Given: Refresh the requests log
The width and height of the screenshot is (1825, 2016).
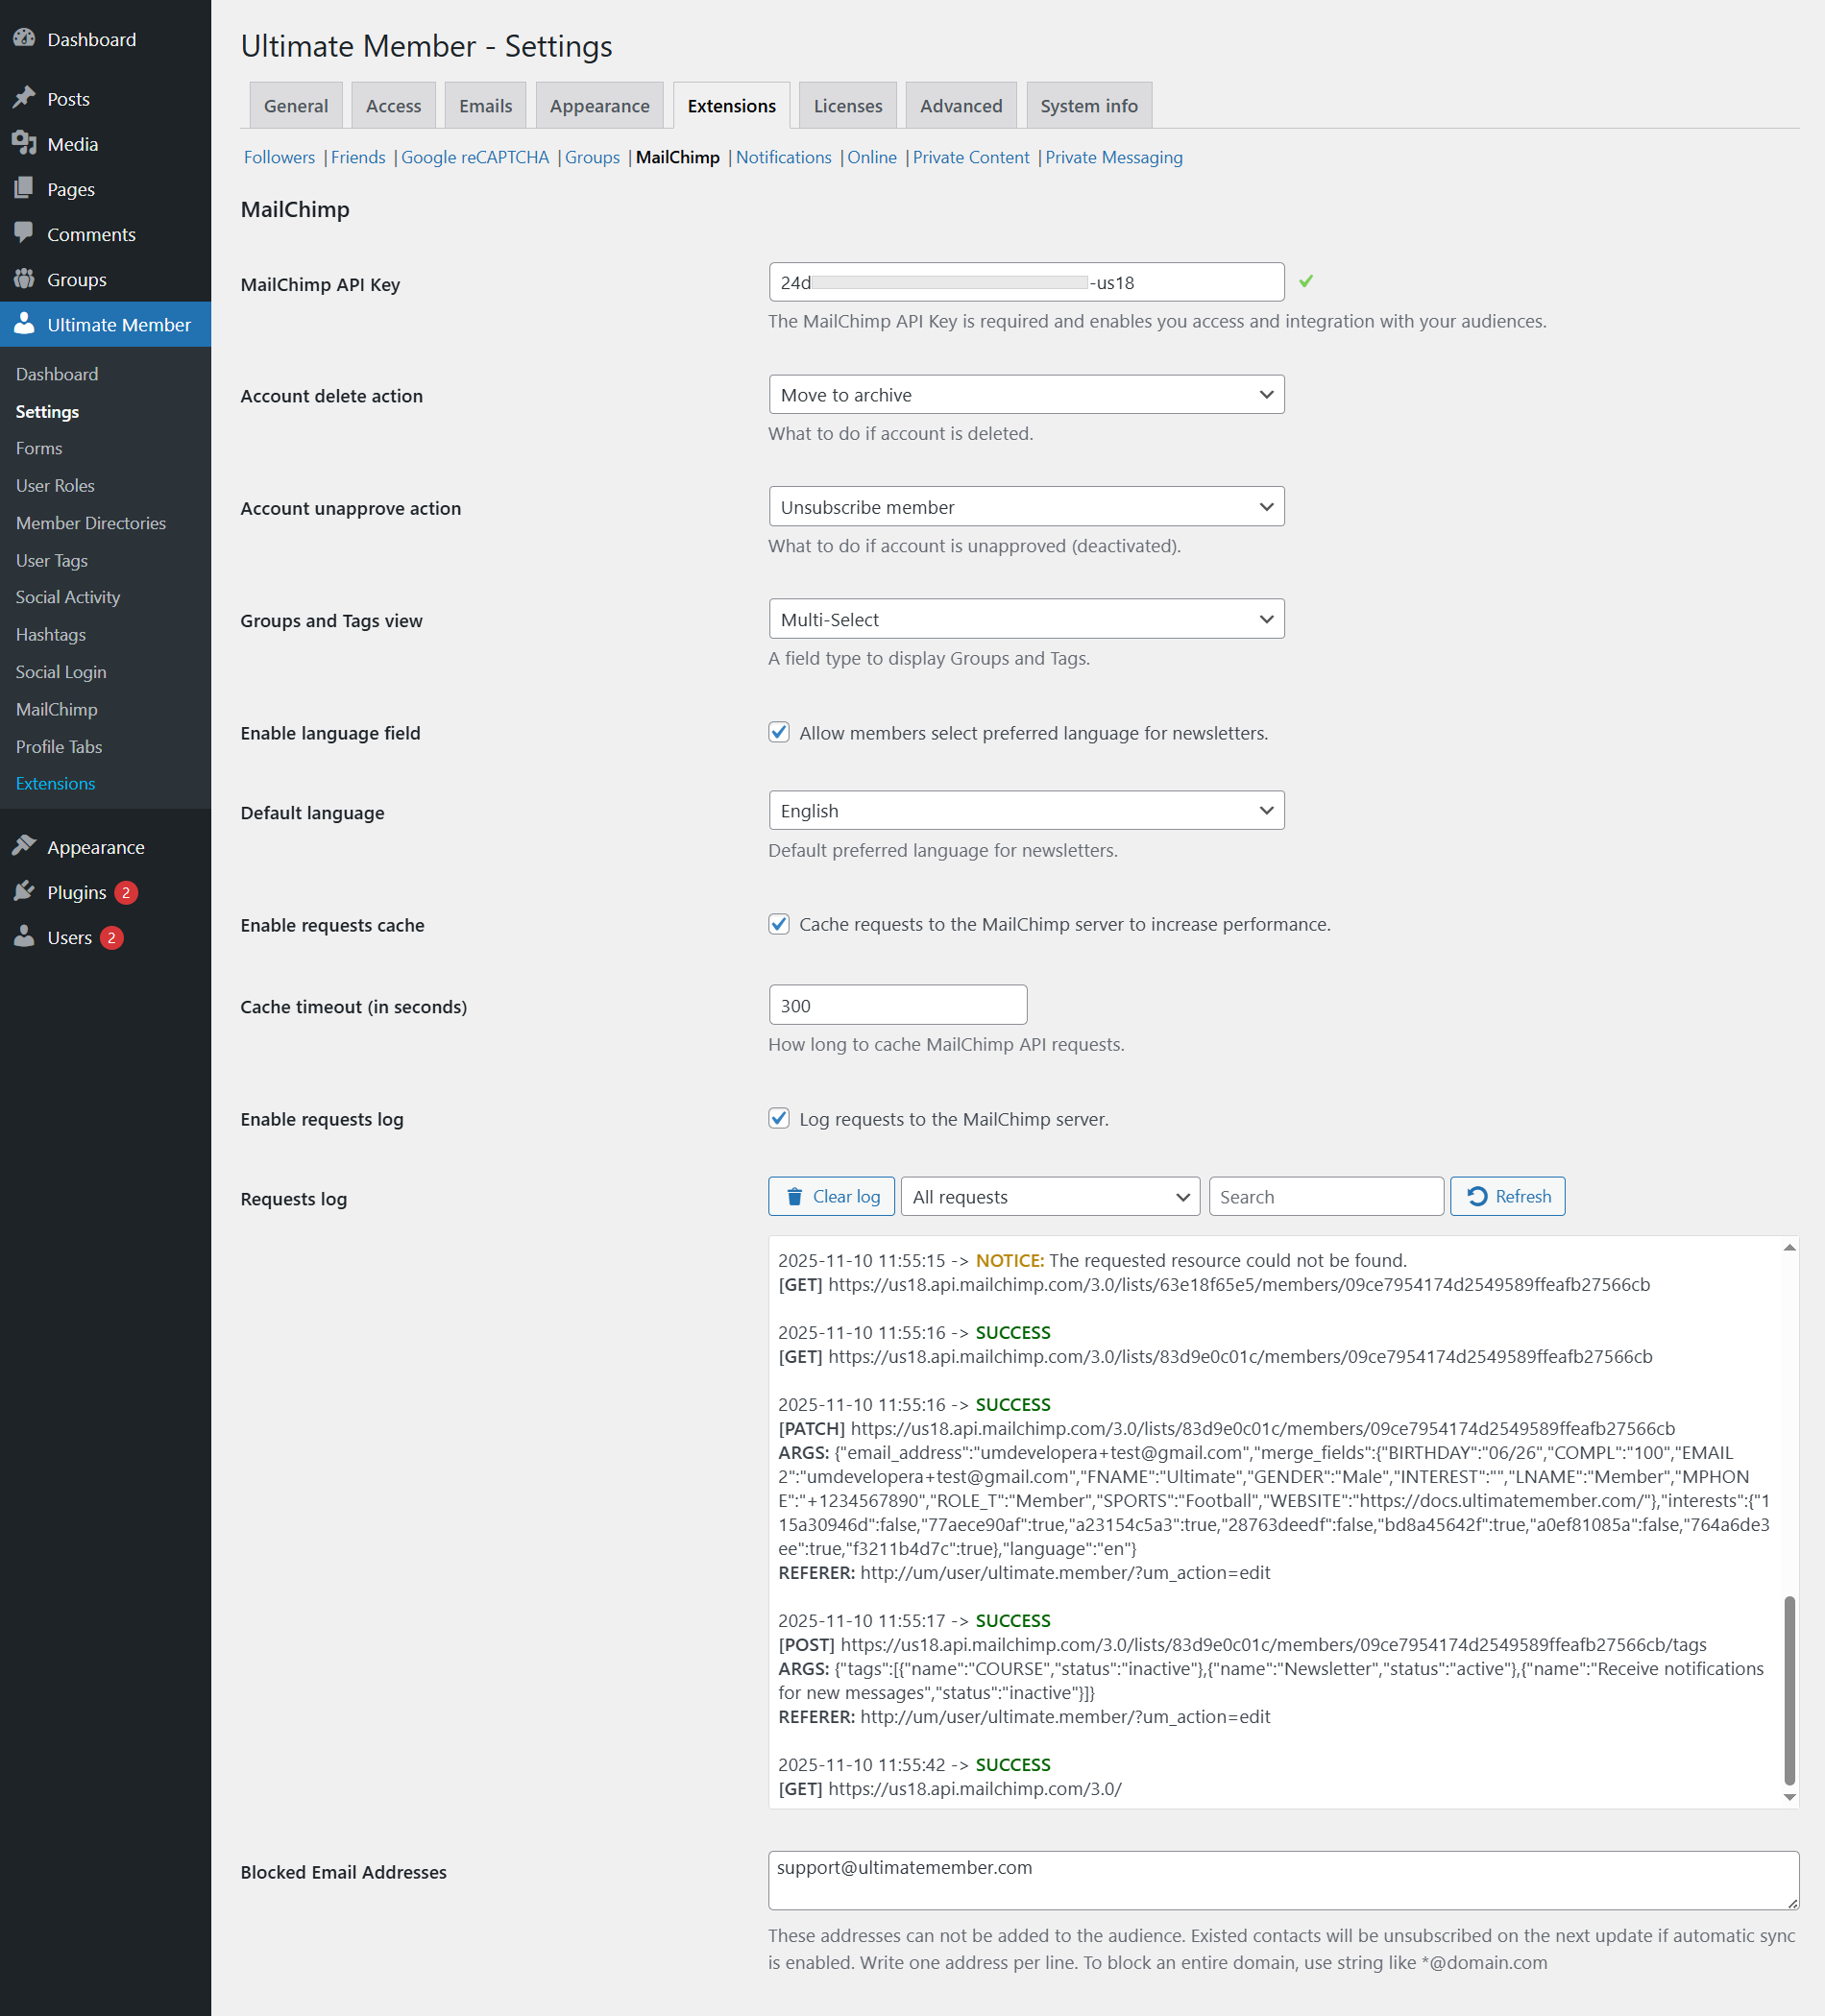Looking at the screenshot, I should pyautogui.click(x=1508, y=1197).
